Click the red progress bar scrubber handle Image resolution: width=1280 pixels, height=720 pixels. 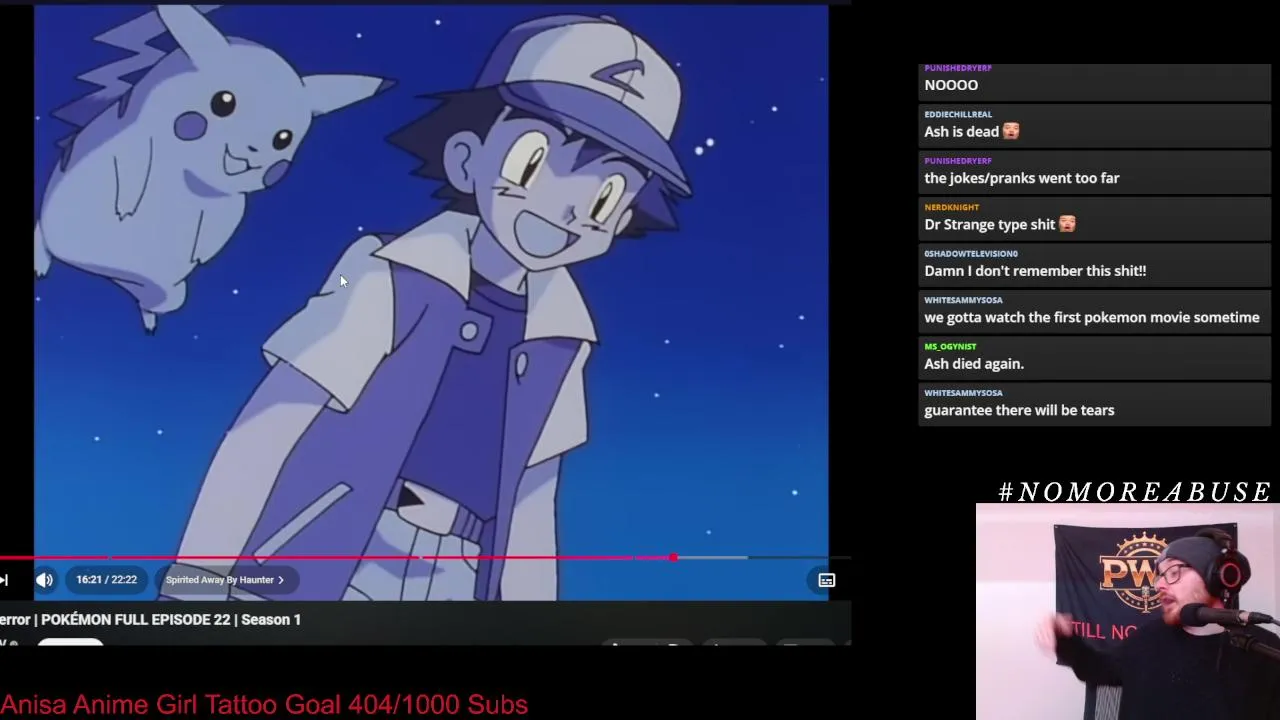[674, 557]
